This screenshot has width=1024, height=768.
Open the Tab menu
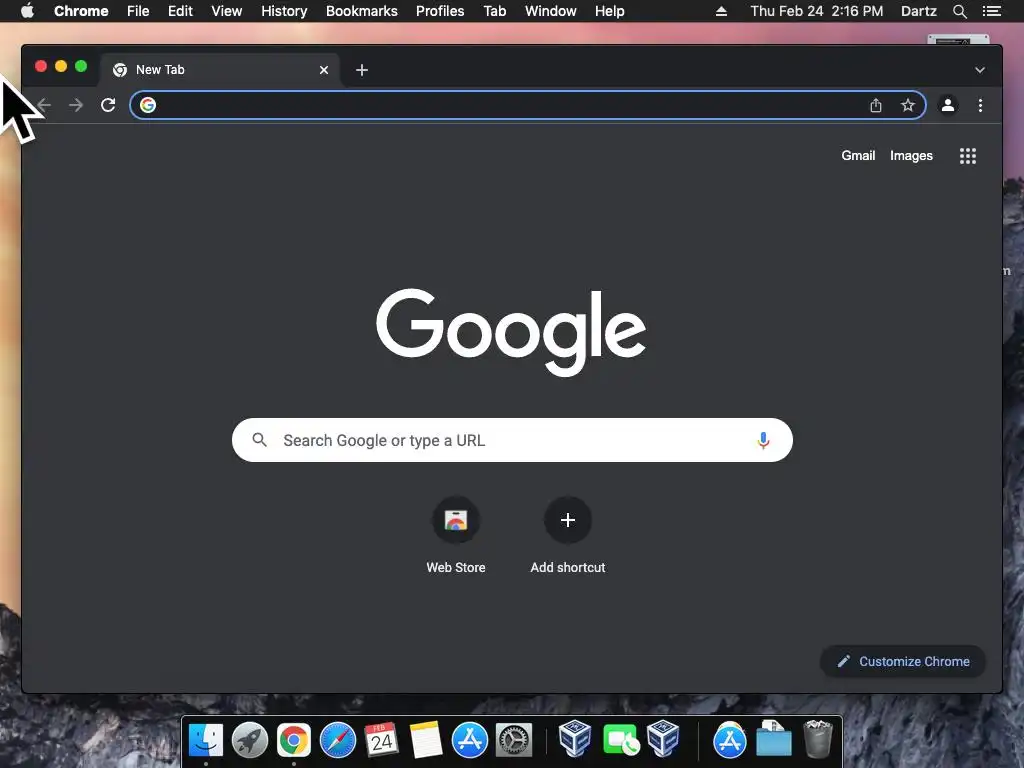click(x=494, y=11)
